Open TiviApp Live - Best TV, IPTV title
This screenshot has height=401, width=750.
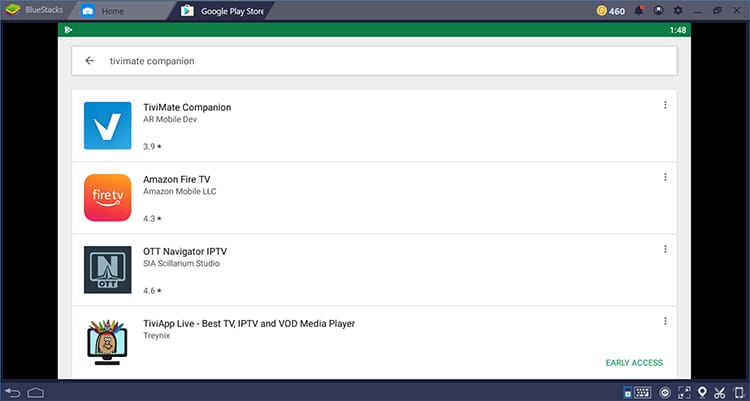point(249,323)
